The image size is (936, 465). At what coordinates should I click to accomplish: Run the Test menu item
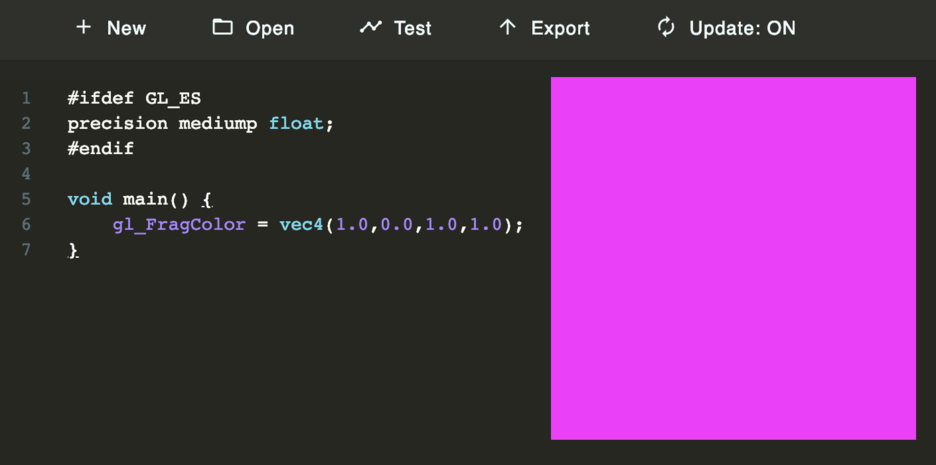pyautogui.click(x=412, y=28)
